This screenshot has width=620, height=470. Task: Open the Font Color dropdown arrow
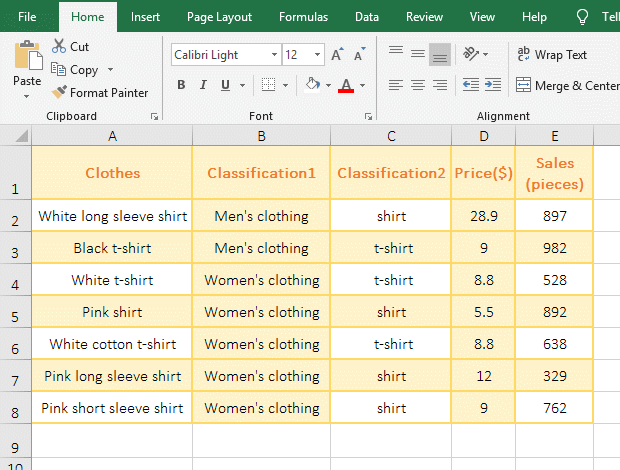(362, 85)
